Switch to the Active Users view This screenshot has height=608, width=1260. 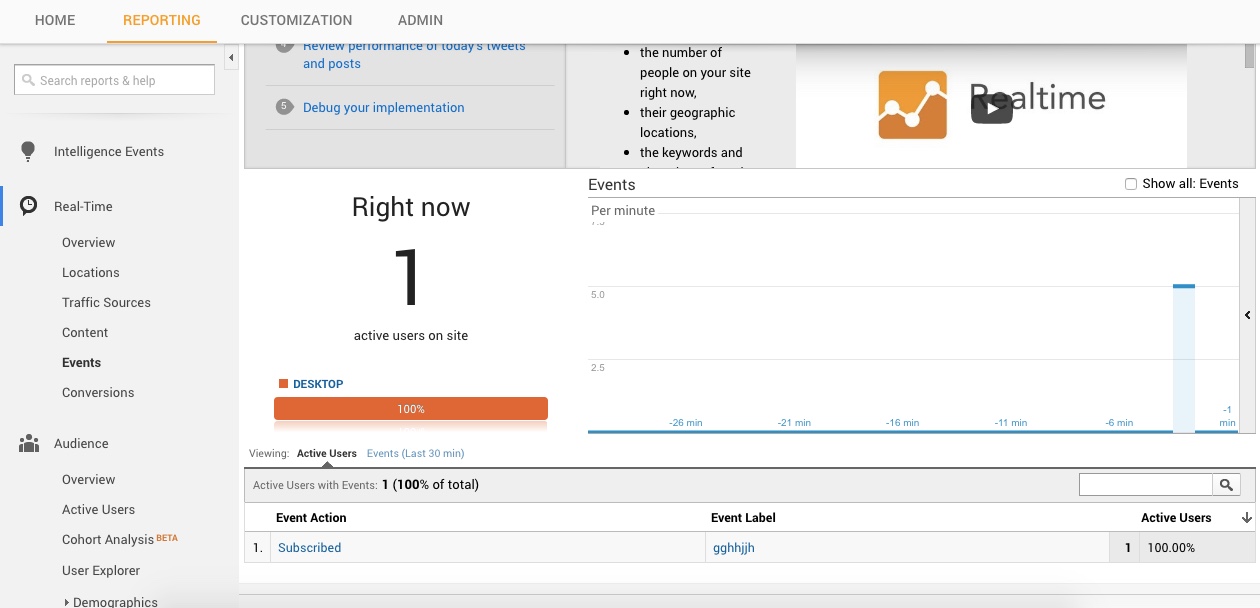(327, 453)
